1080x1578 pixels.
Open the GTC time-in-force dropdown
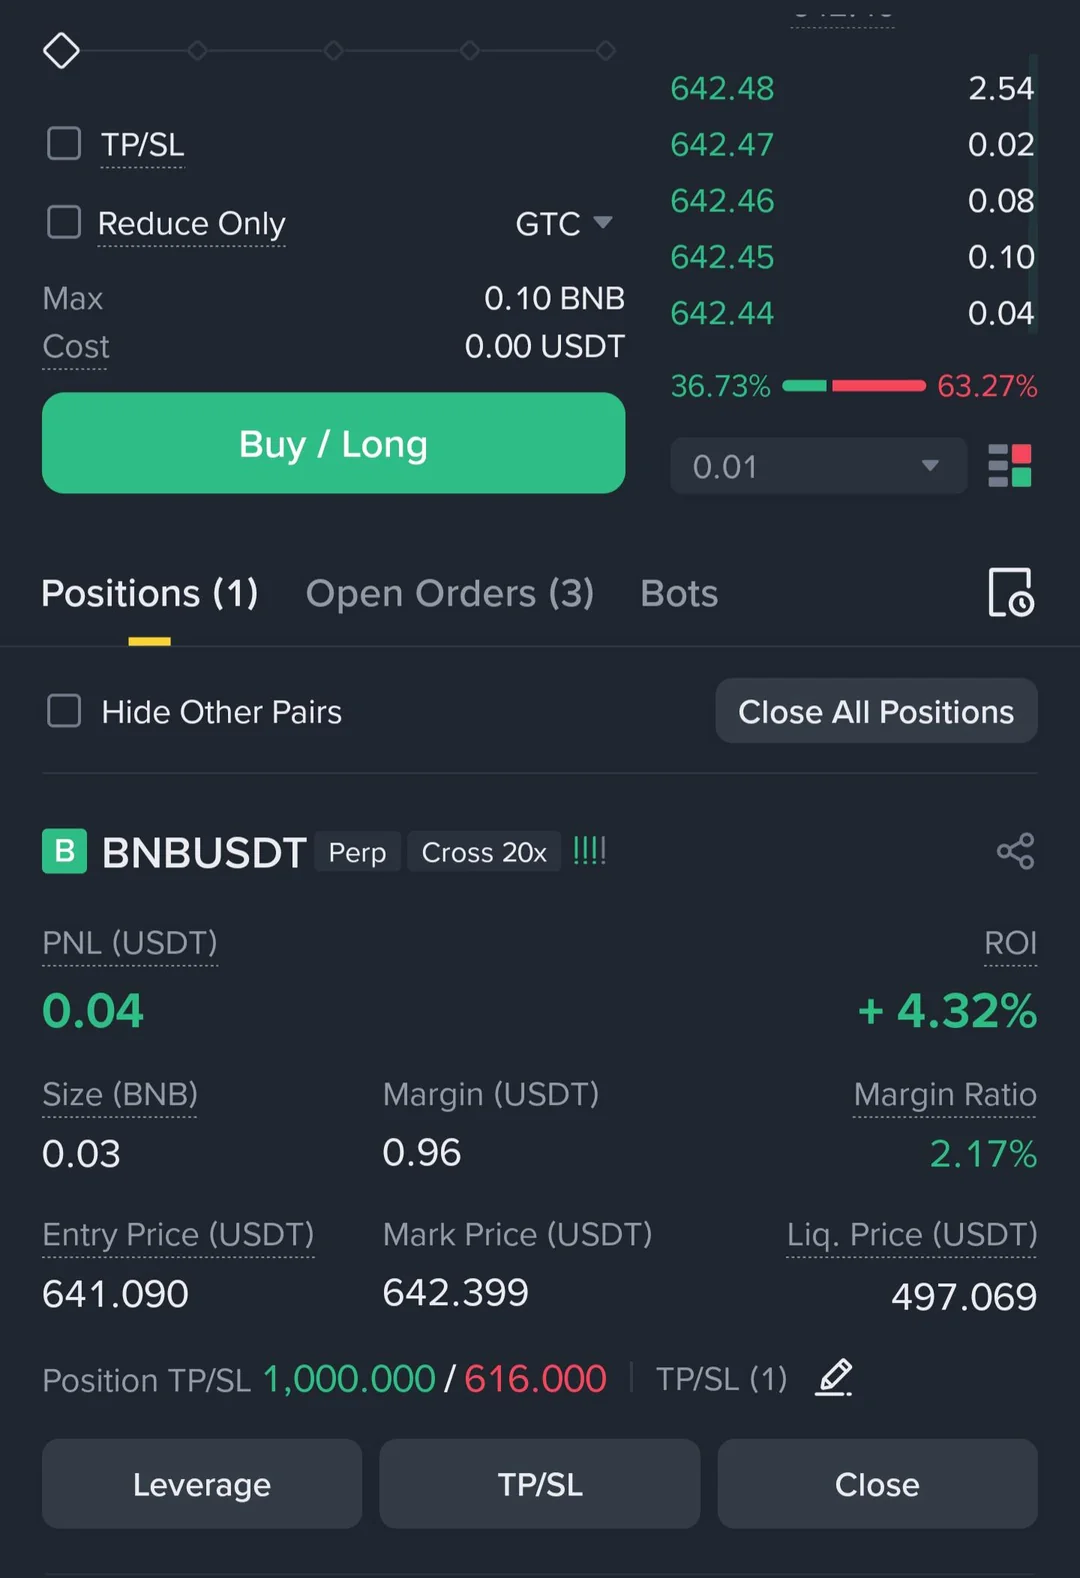[564, 223]
